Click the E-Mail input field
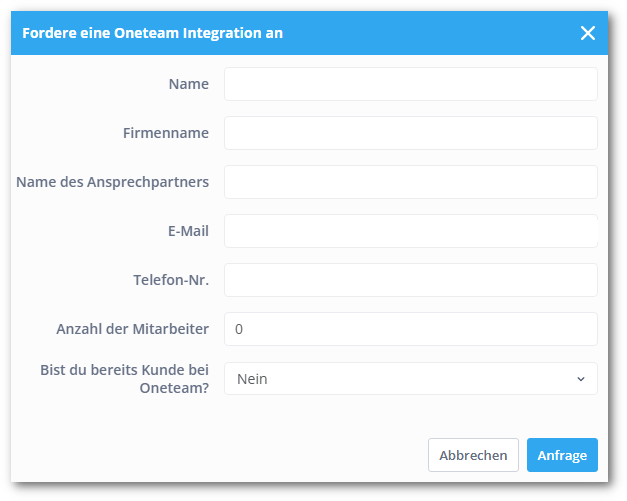 tap(410, 231)
